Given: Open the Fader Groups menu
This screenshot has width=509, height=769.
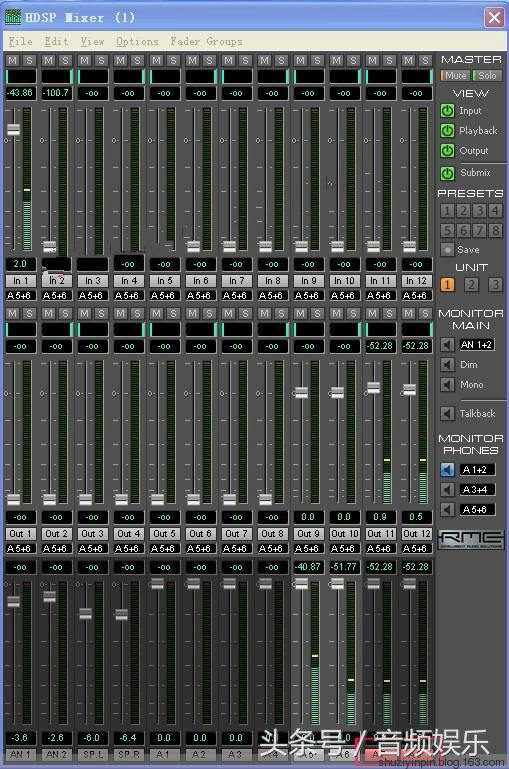Looking at the screenshot, I should [x=206, y=42].
